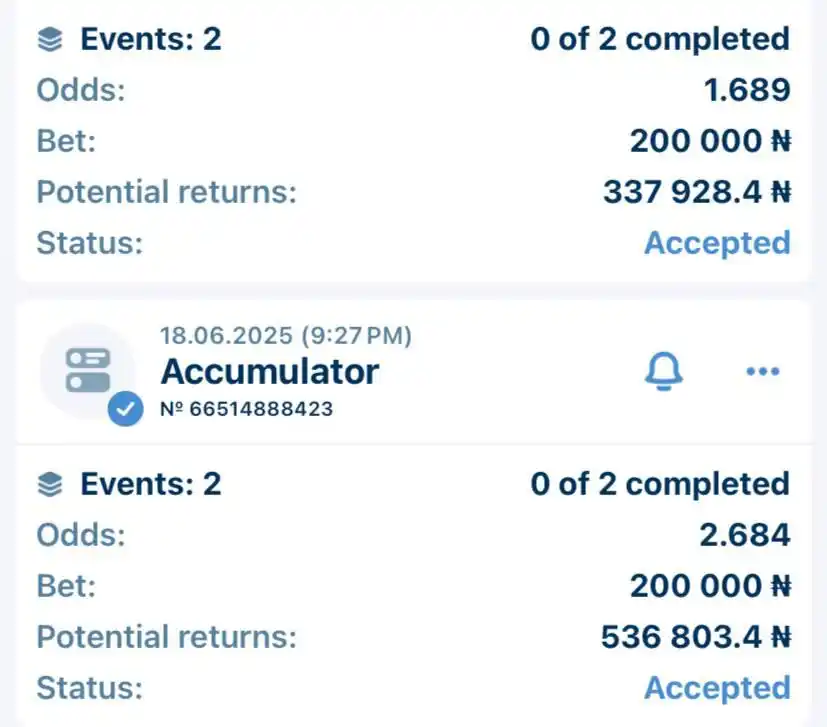
Task: Select the 2.684 odds value
Action: (x=745, y=535)
